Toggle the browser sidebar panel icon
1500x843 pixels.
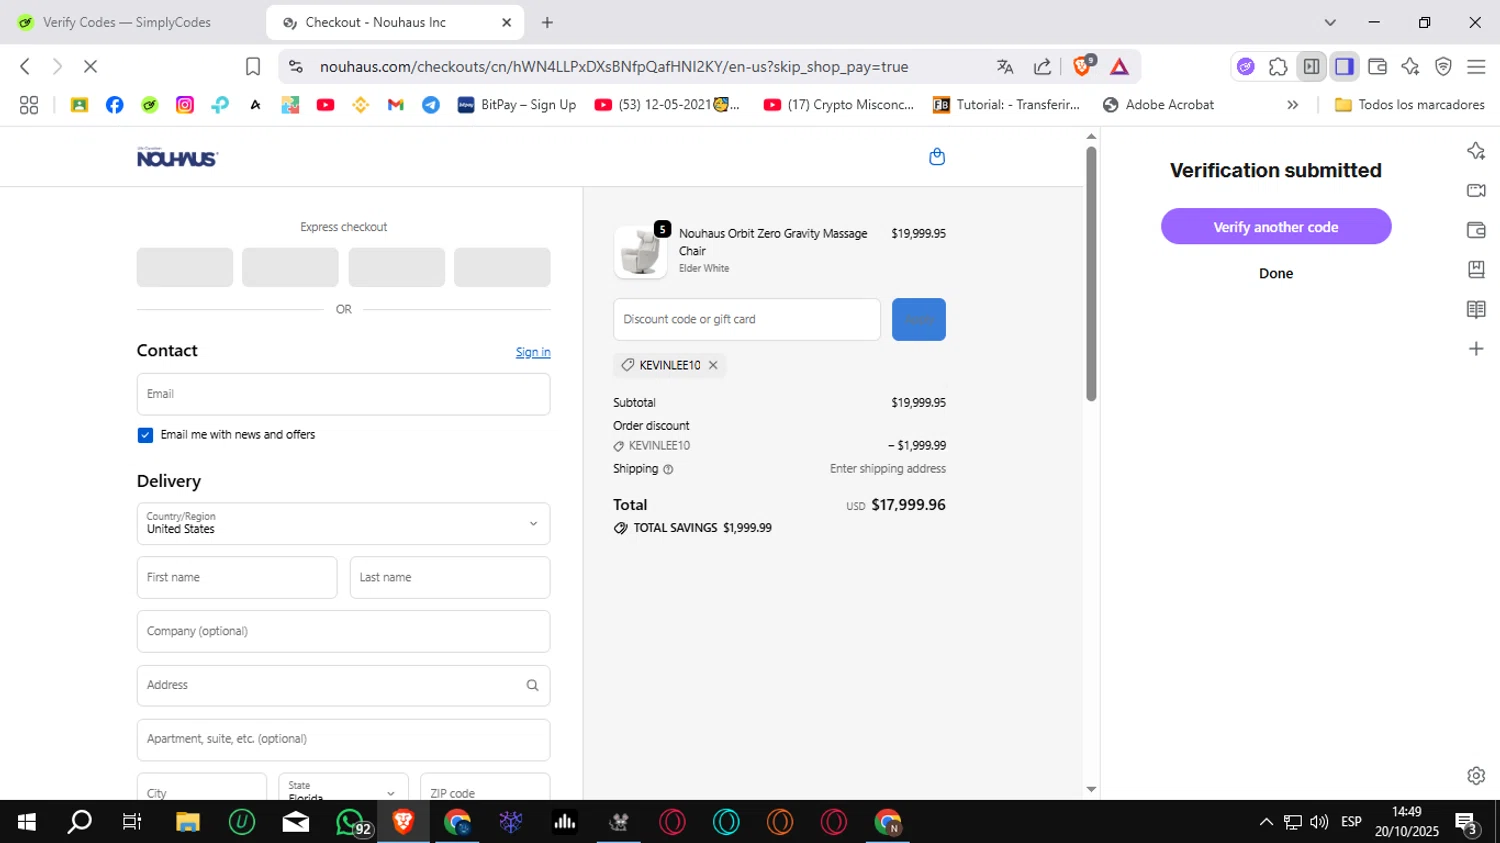(1344, 67)
